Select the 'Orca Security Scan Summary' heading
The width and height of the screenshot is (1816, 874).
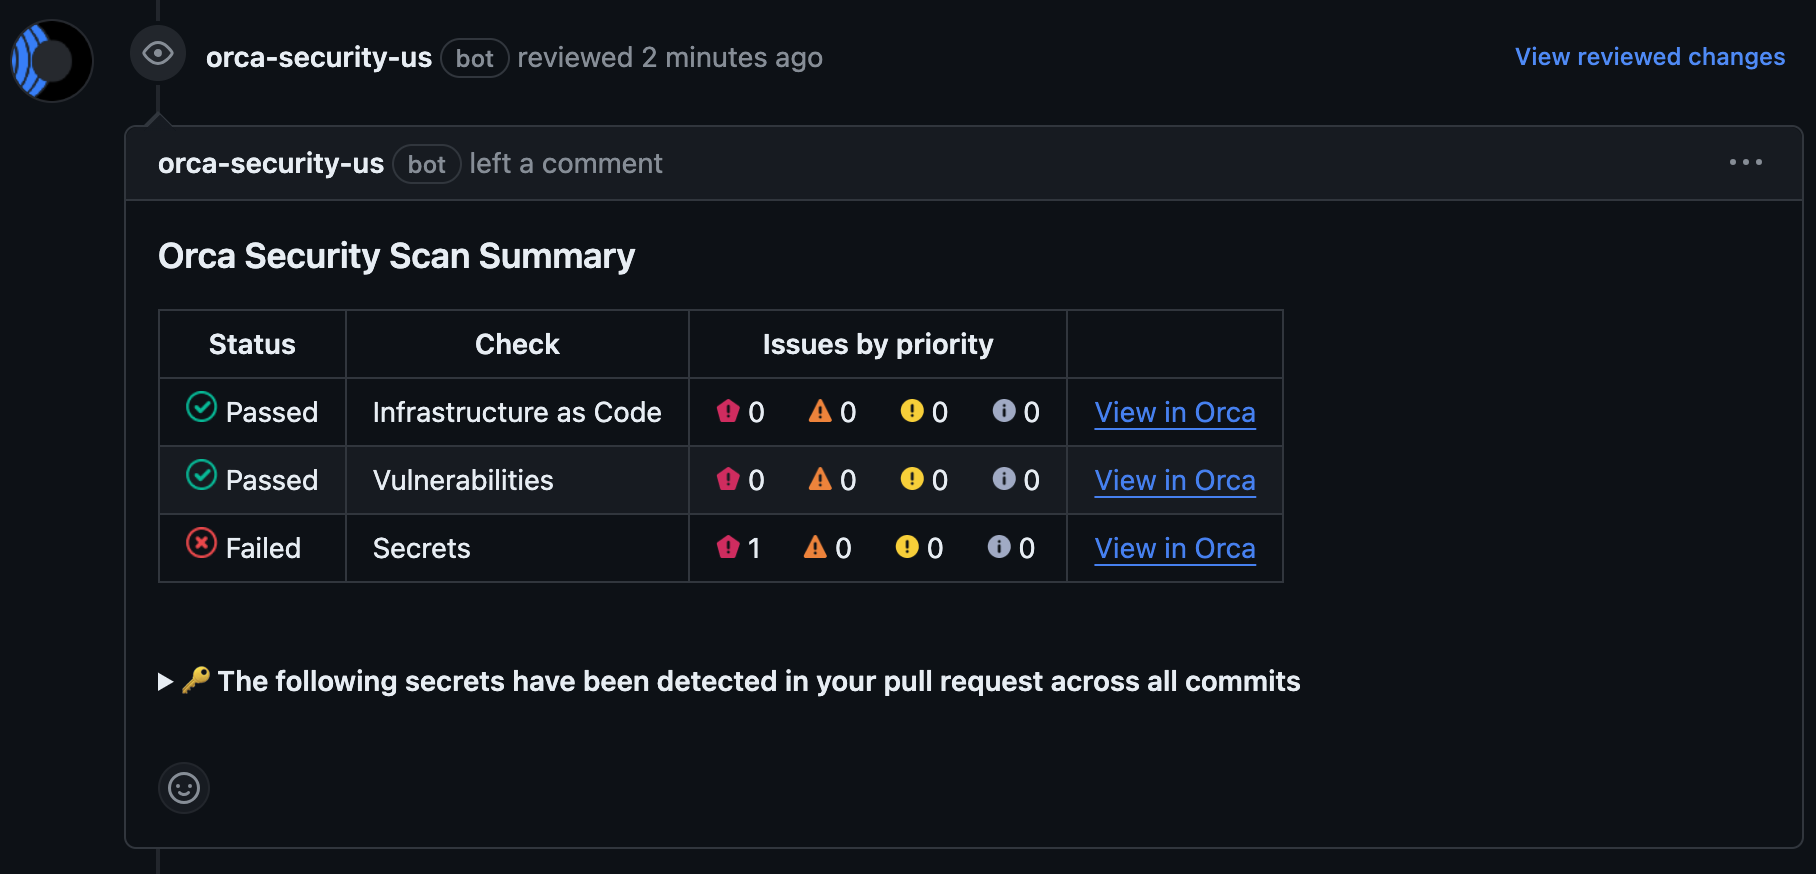397,256
